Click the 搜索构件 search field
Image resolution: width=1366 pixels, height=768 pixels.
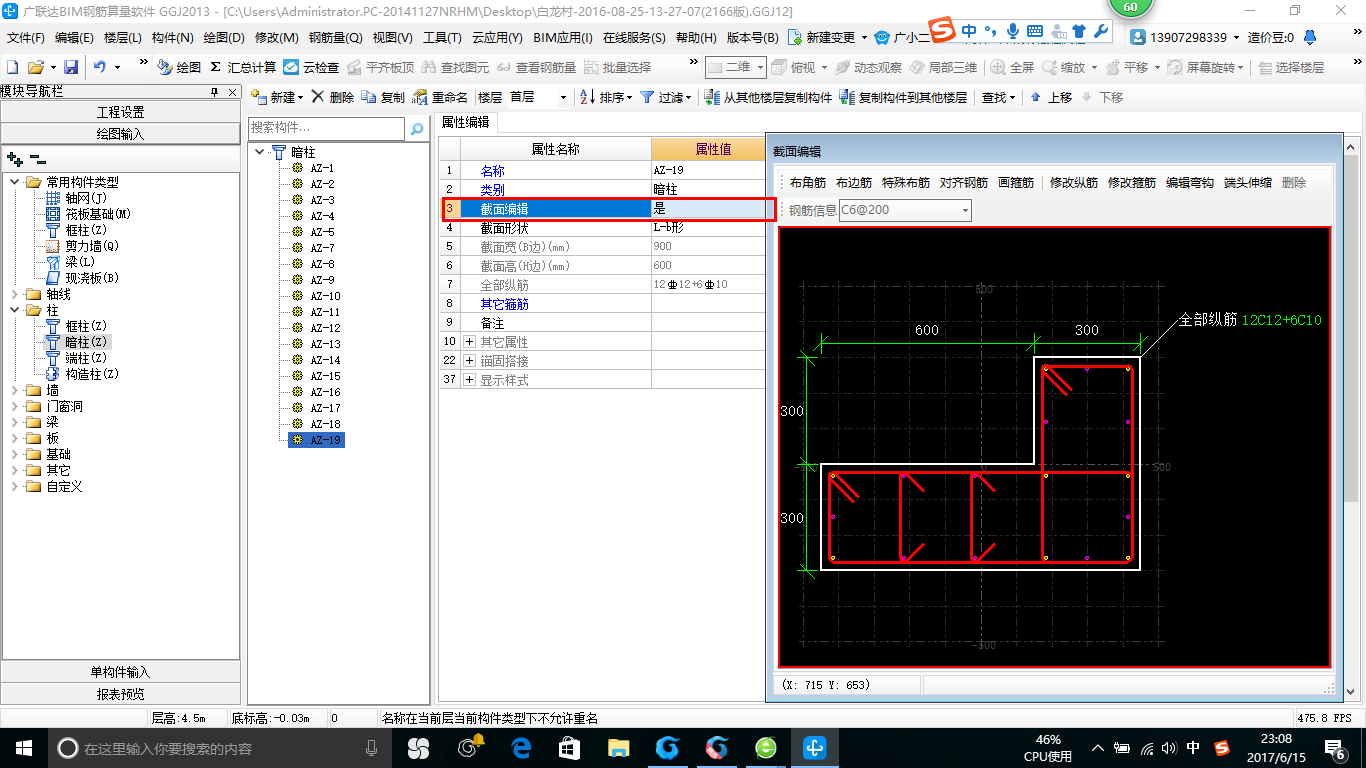point(326,128)
